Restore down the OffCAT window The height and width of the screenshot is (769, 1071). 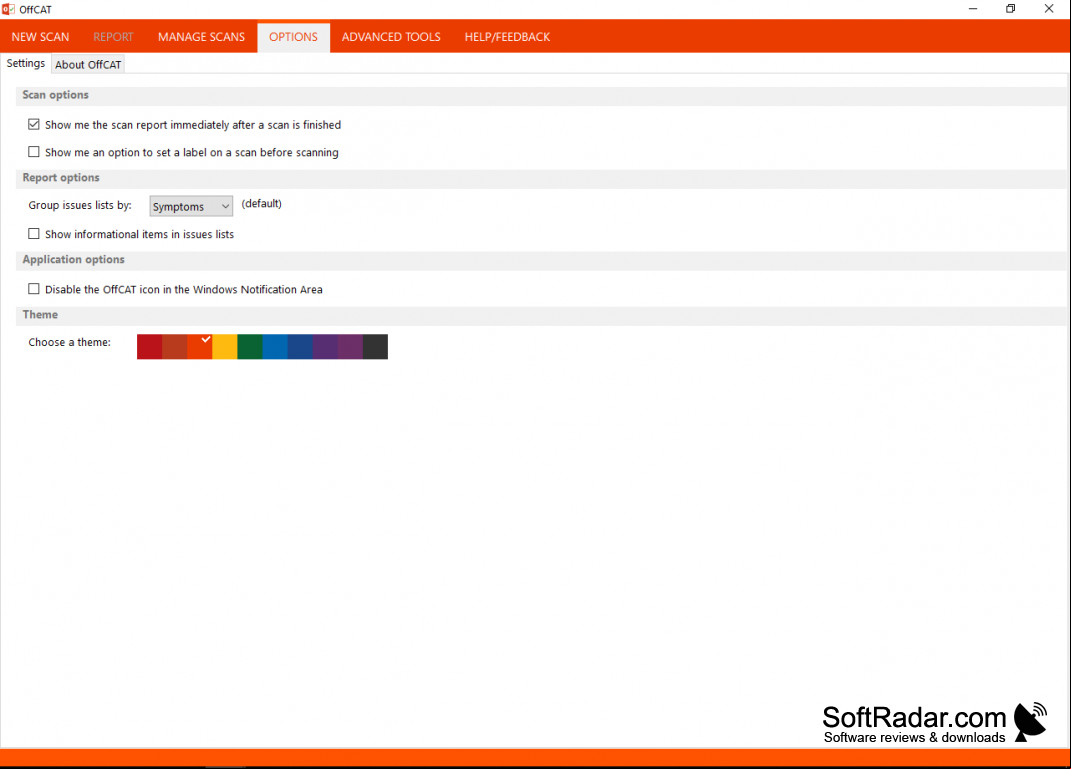tap(1011, 9)
